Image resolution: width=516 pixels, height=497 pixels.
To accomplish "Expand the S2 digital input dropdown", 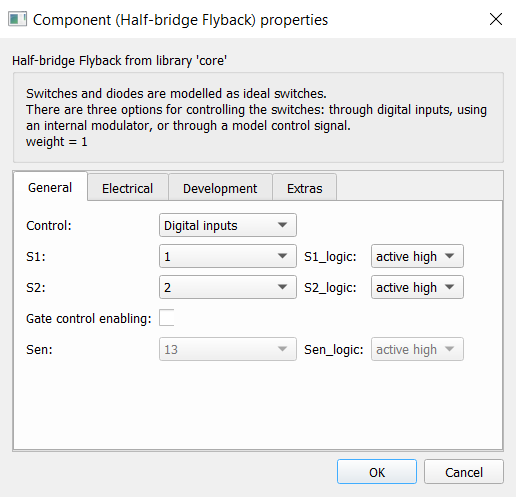I will coord(228,287).
